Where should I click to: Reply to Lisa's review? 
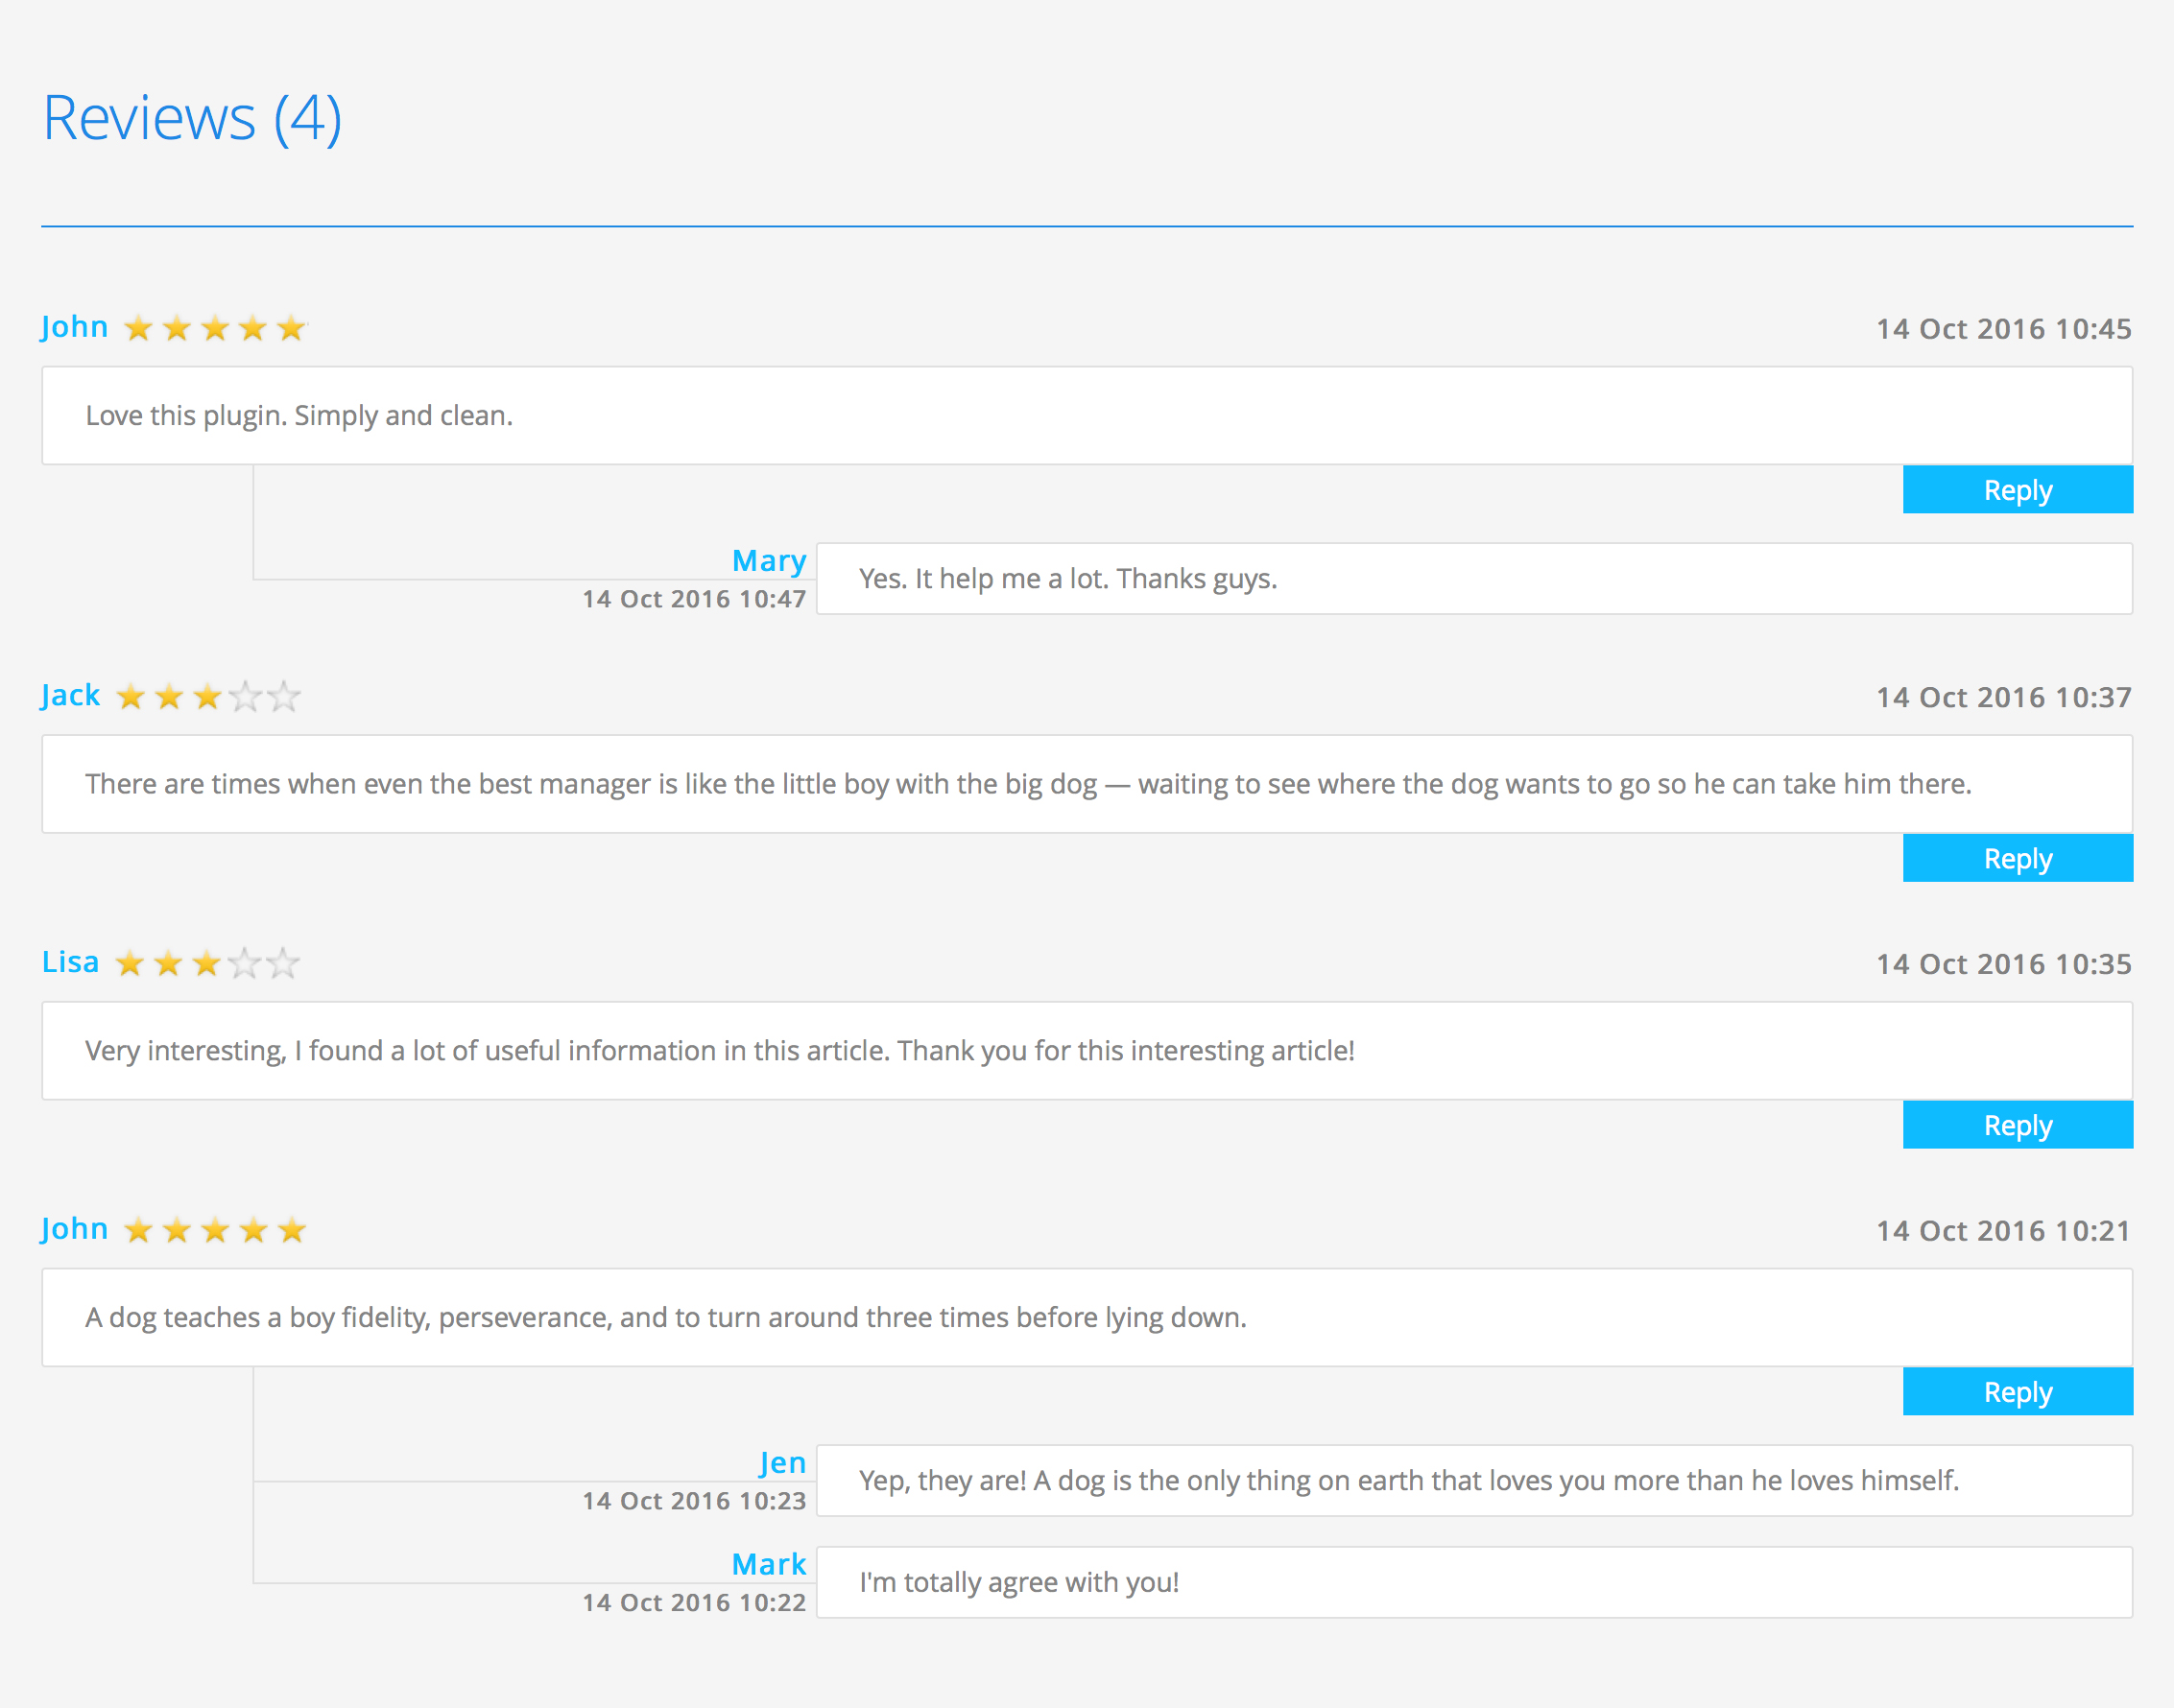[x=2017, y=1125]
